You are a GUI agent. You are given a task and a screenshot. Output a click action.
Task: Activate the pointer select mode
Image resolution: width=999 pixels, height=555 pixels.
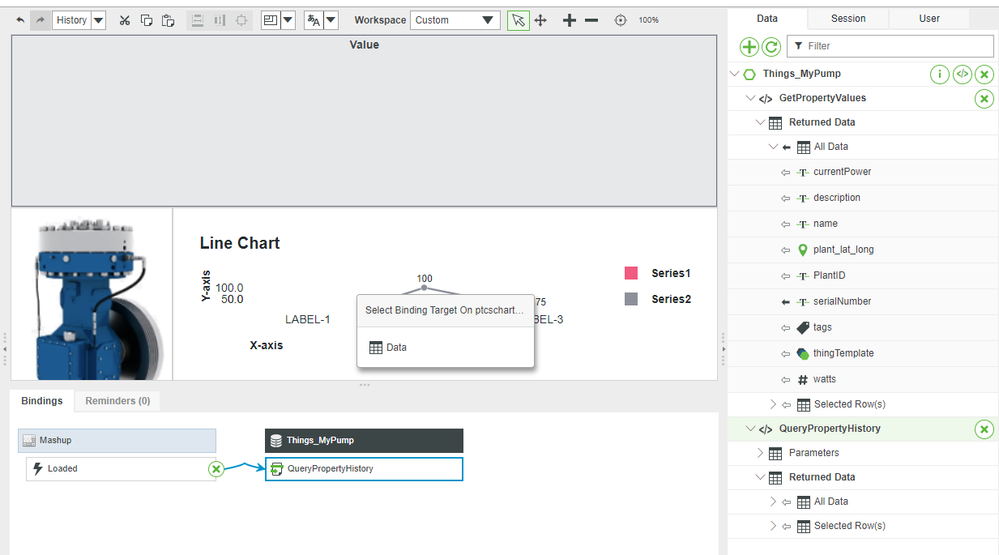[518, 20]
